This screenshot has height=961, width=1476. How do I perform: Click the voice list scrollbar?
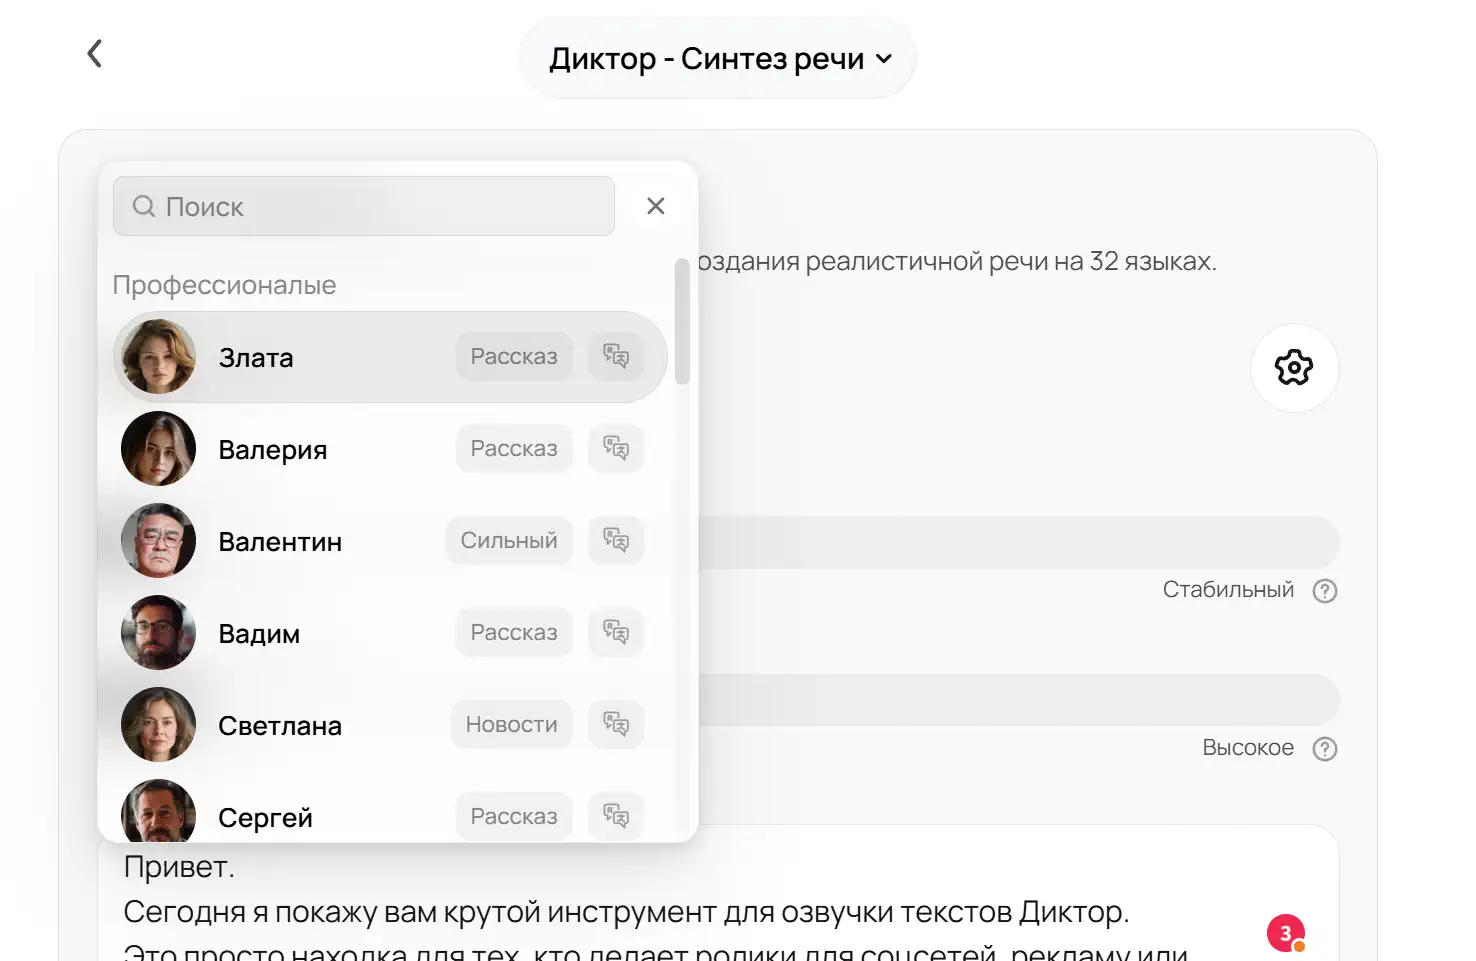click(682, 321)
